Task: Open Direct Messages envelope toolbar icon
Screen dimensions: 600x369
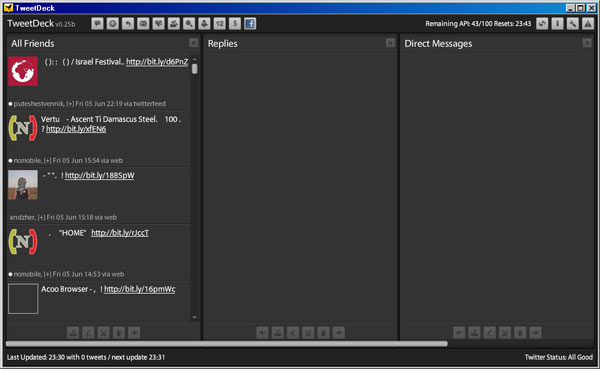Action: coord(143,24)
